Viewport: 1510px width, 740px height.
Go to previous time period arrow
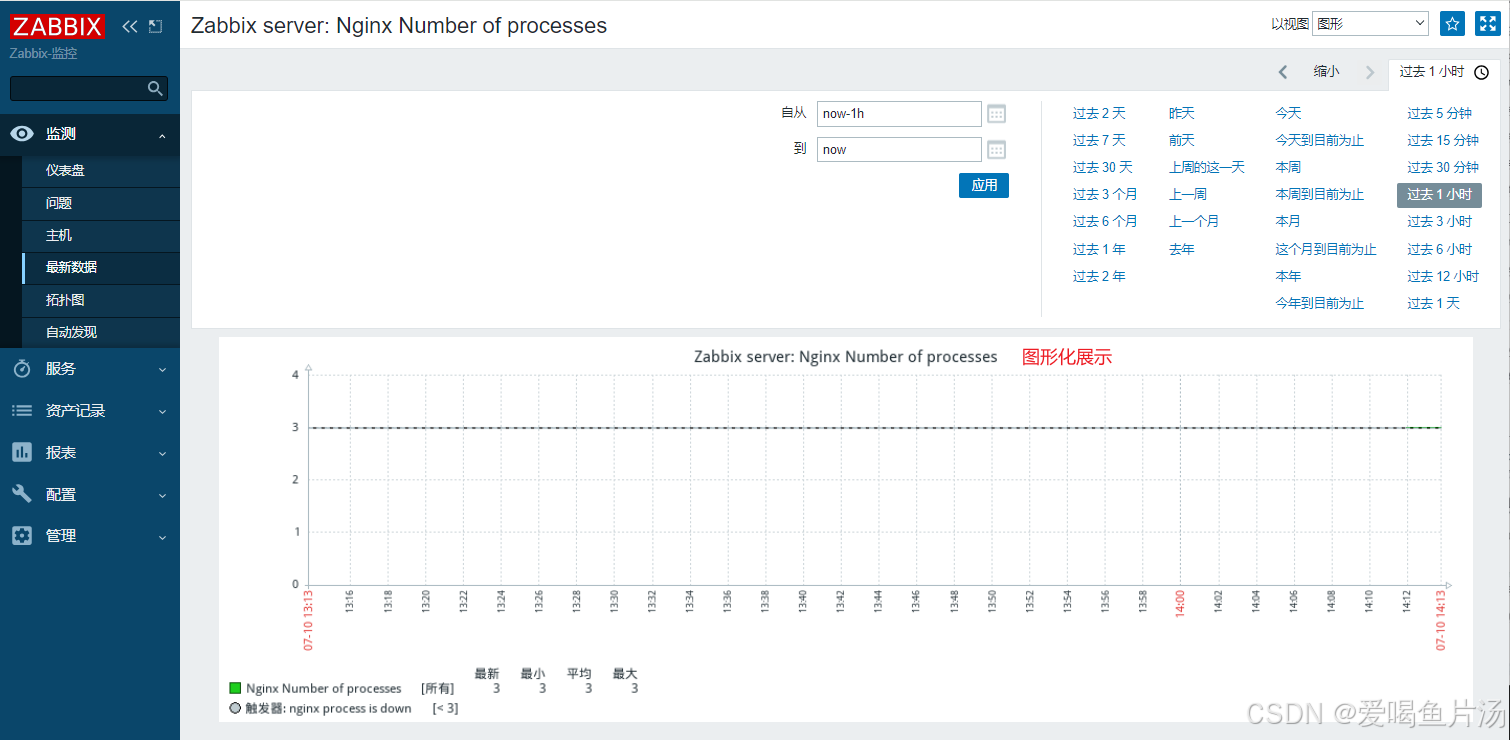click(x=1283, y=72)
